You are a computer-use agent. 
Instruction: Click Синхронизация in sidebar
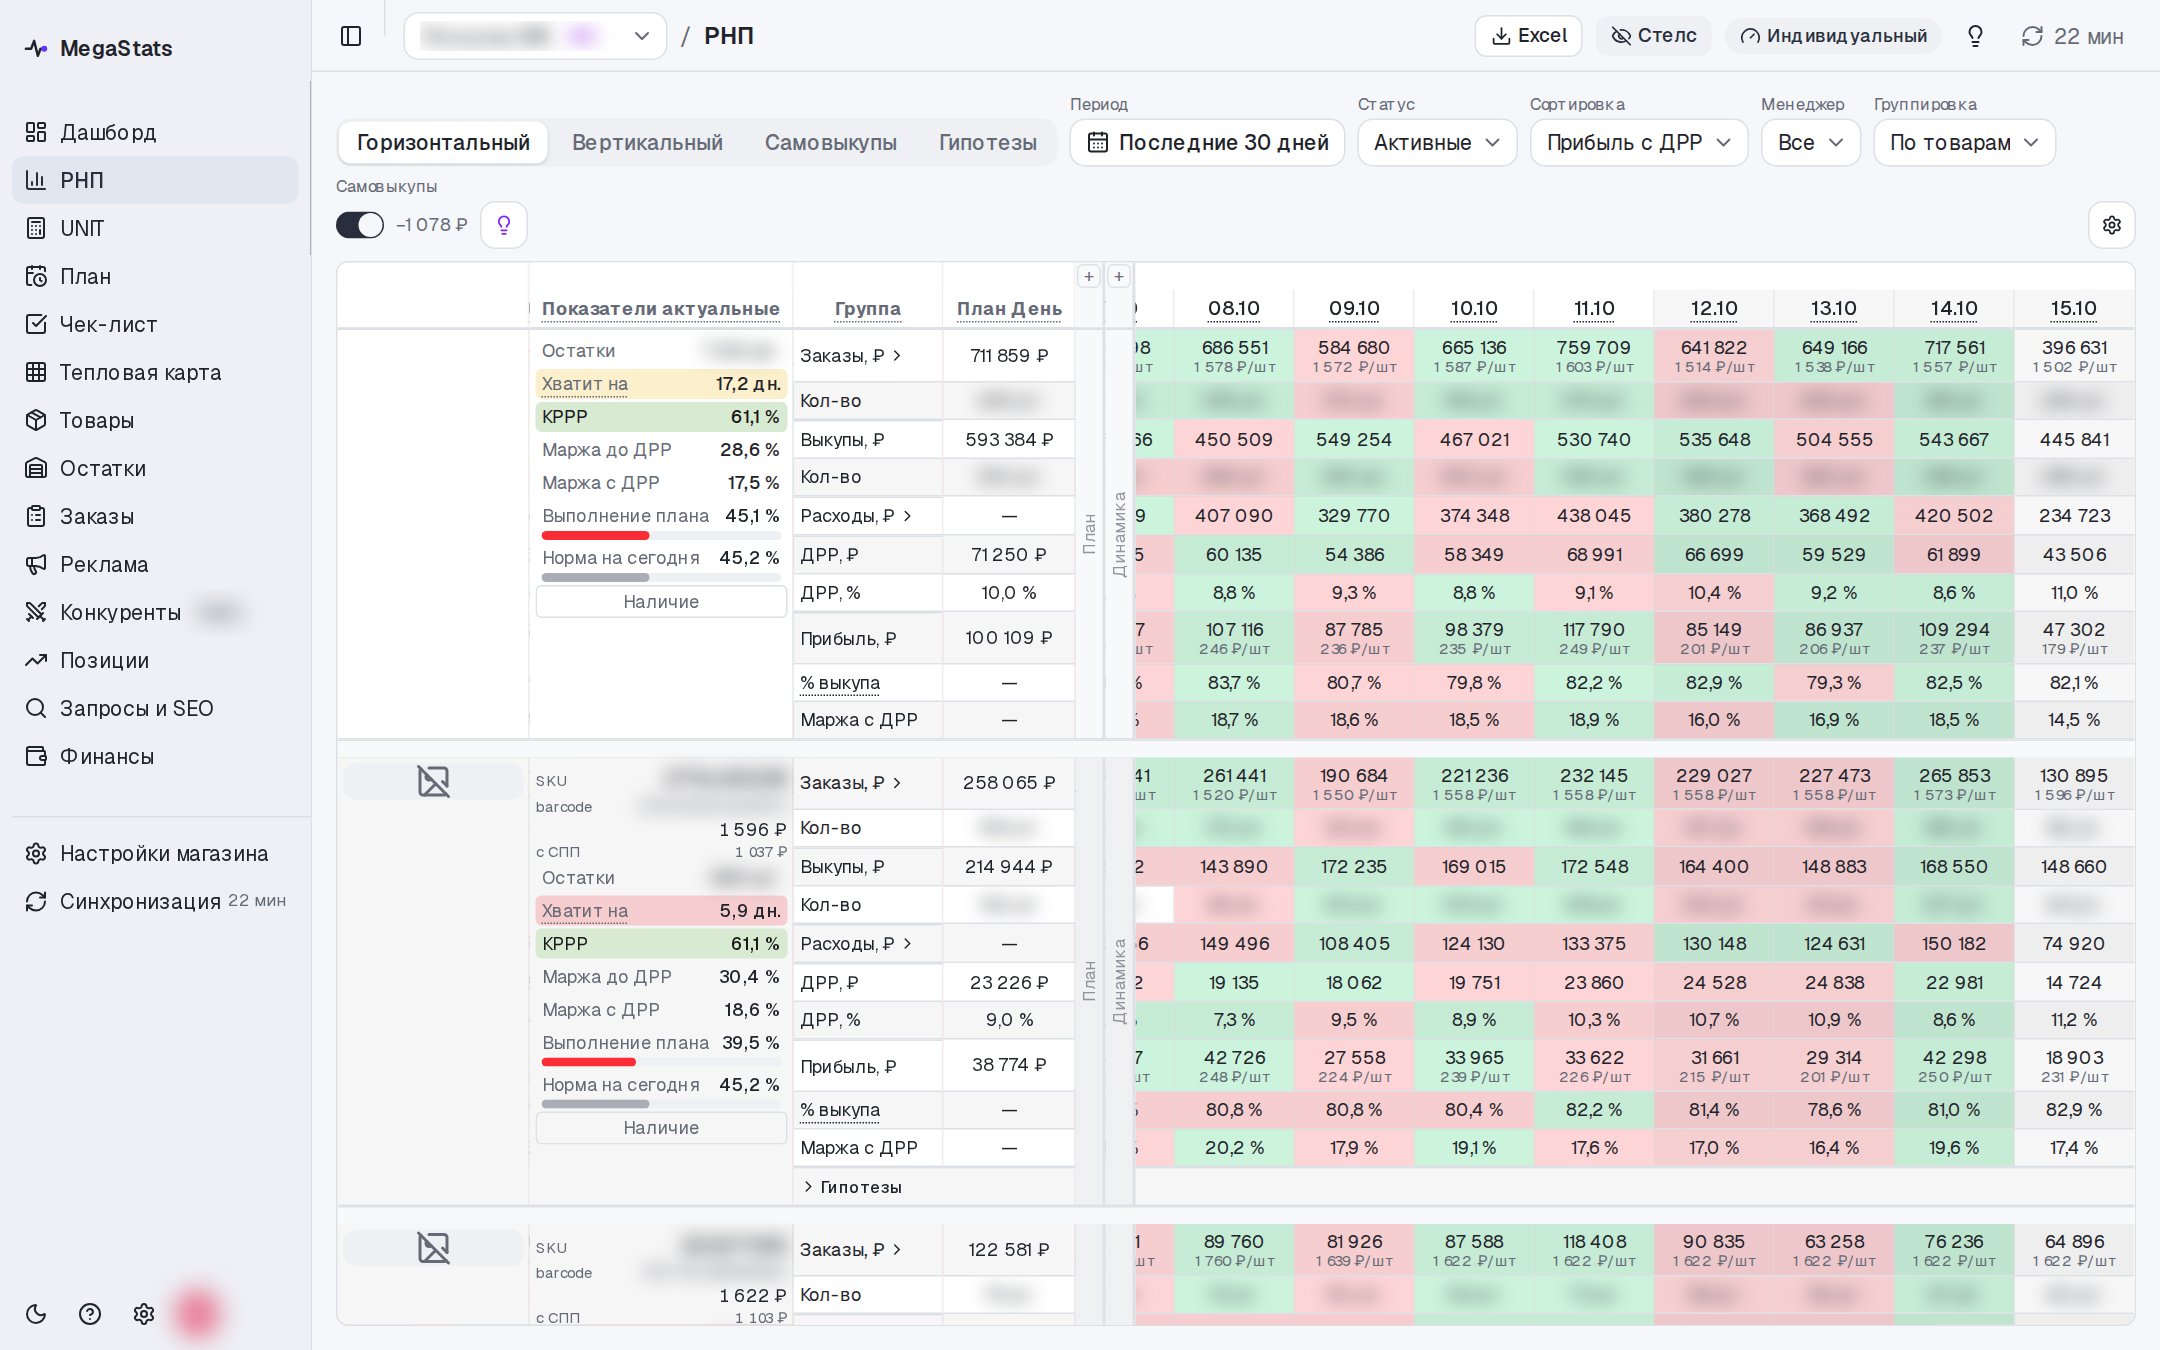(155, 901)
